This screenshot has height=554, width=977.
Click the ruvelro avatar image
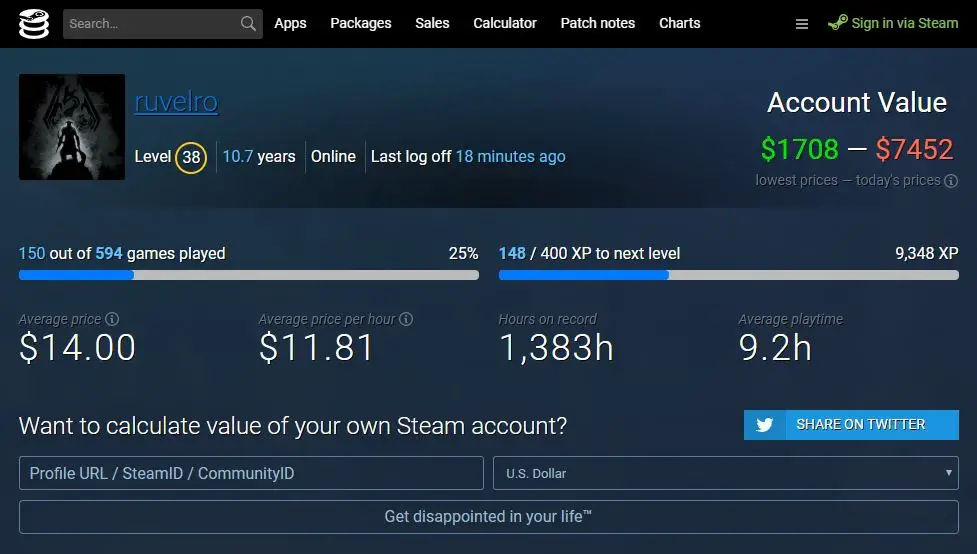pyautogui.click(x=72, y=127)
